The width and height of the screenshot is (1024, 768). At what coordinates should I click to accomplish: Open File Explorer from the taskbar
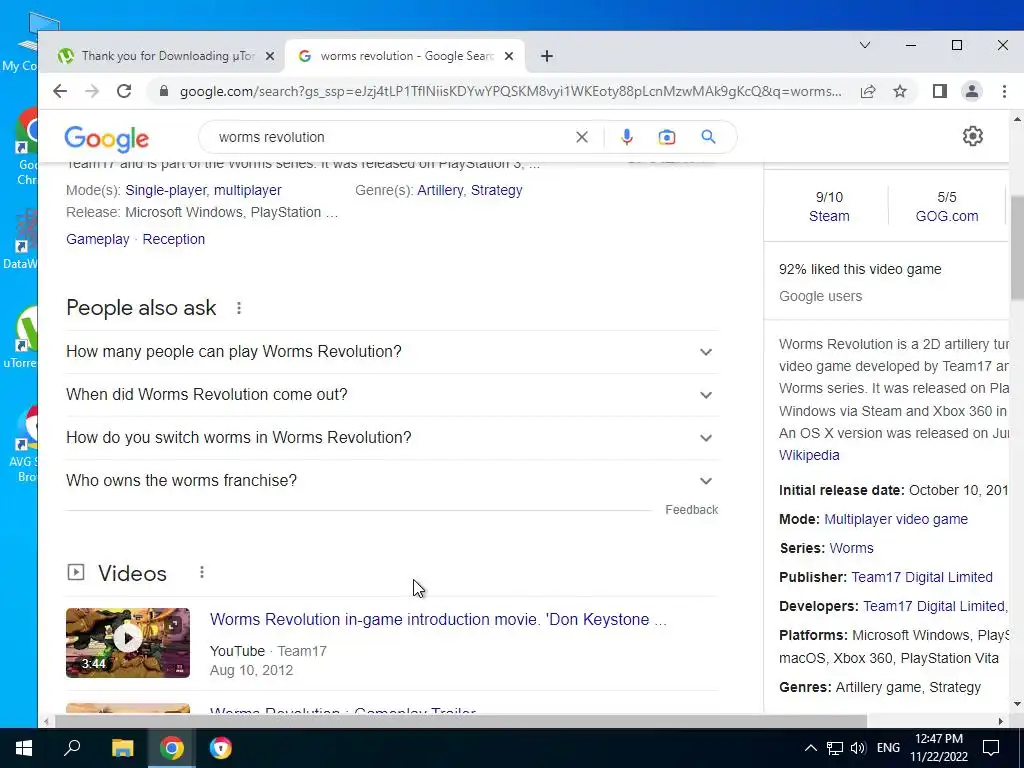[122, 748]
